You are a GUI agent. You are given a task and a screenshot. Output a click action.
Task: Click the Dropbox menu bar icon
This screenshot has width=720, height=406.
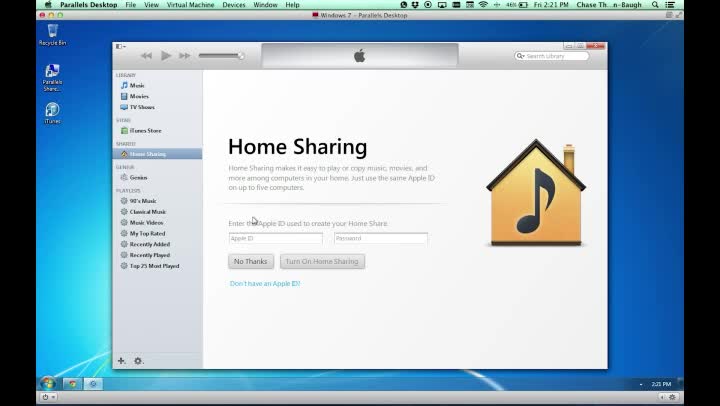pyautogui.click(x=415, y=5)
